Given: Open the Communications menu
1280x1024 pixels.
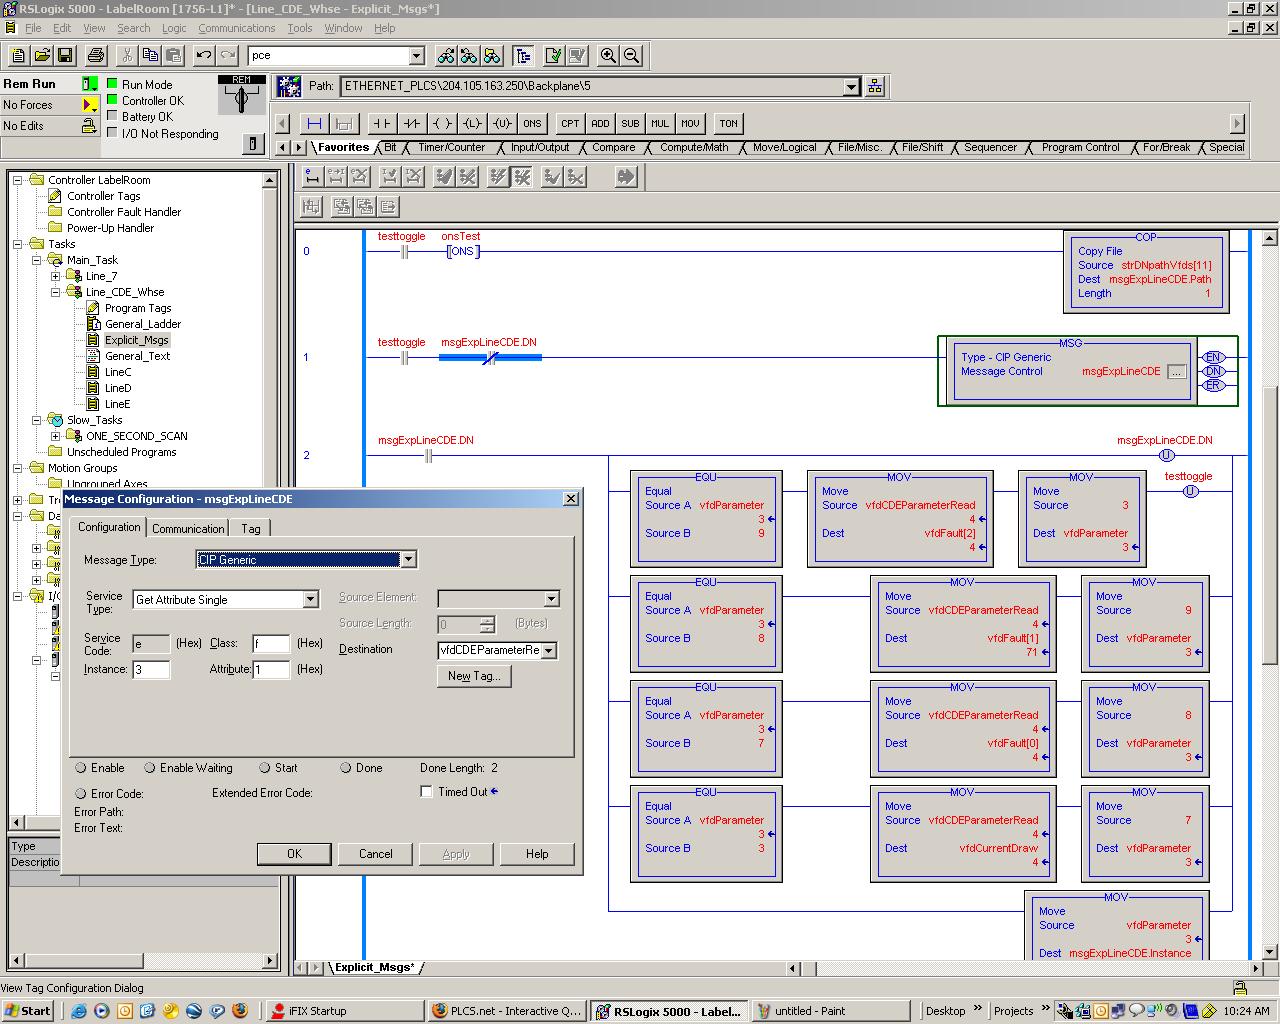Looking at the screenshot, I should [237, 28].
